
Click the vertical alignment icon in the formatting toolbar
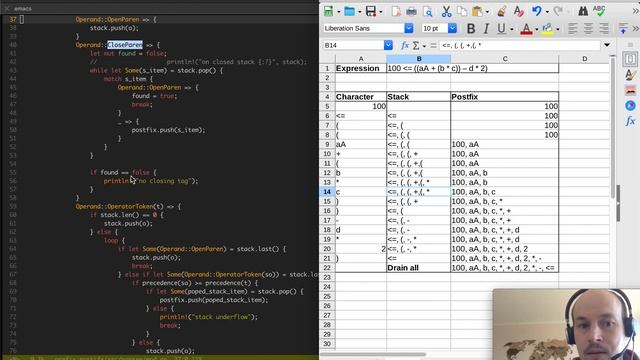coord(623,29)
